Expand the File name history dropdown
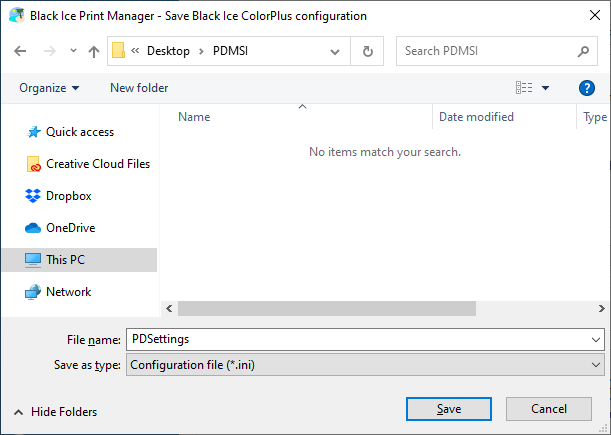Viewport: 611px width, 435px height. 596,340
